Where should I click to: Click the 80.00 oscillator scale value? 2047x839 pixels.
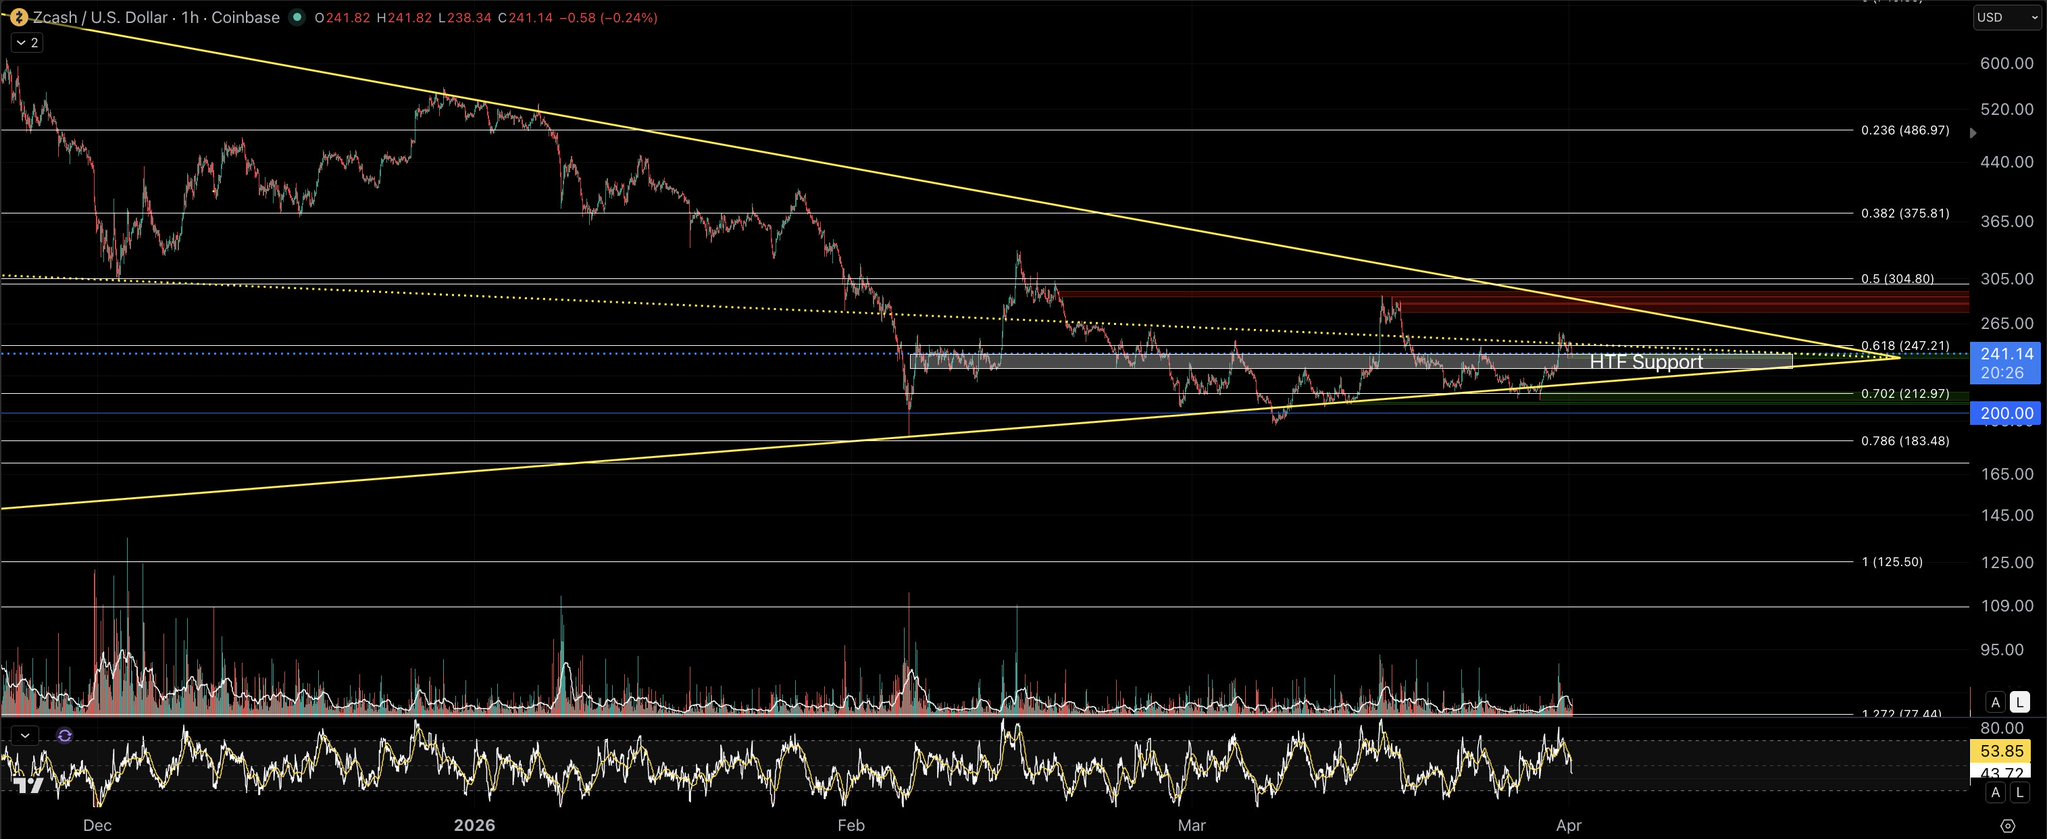point(2002,728)
